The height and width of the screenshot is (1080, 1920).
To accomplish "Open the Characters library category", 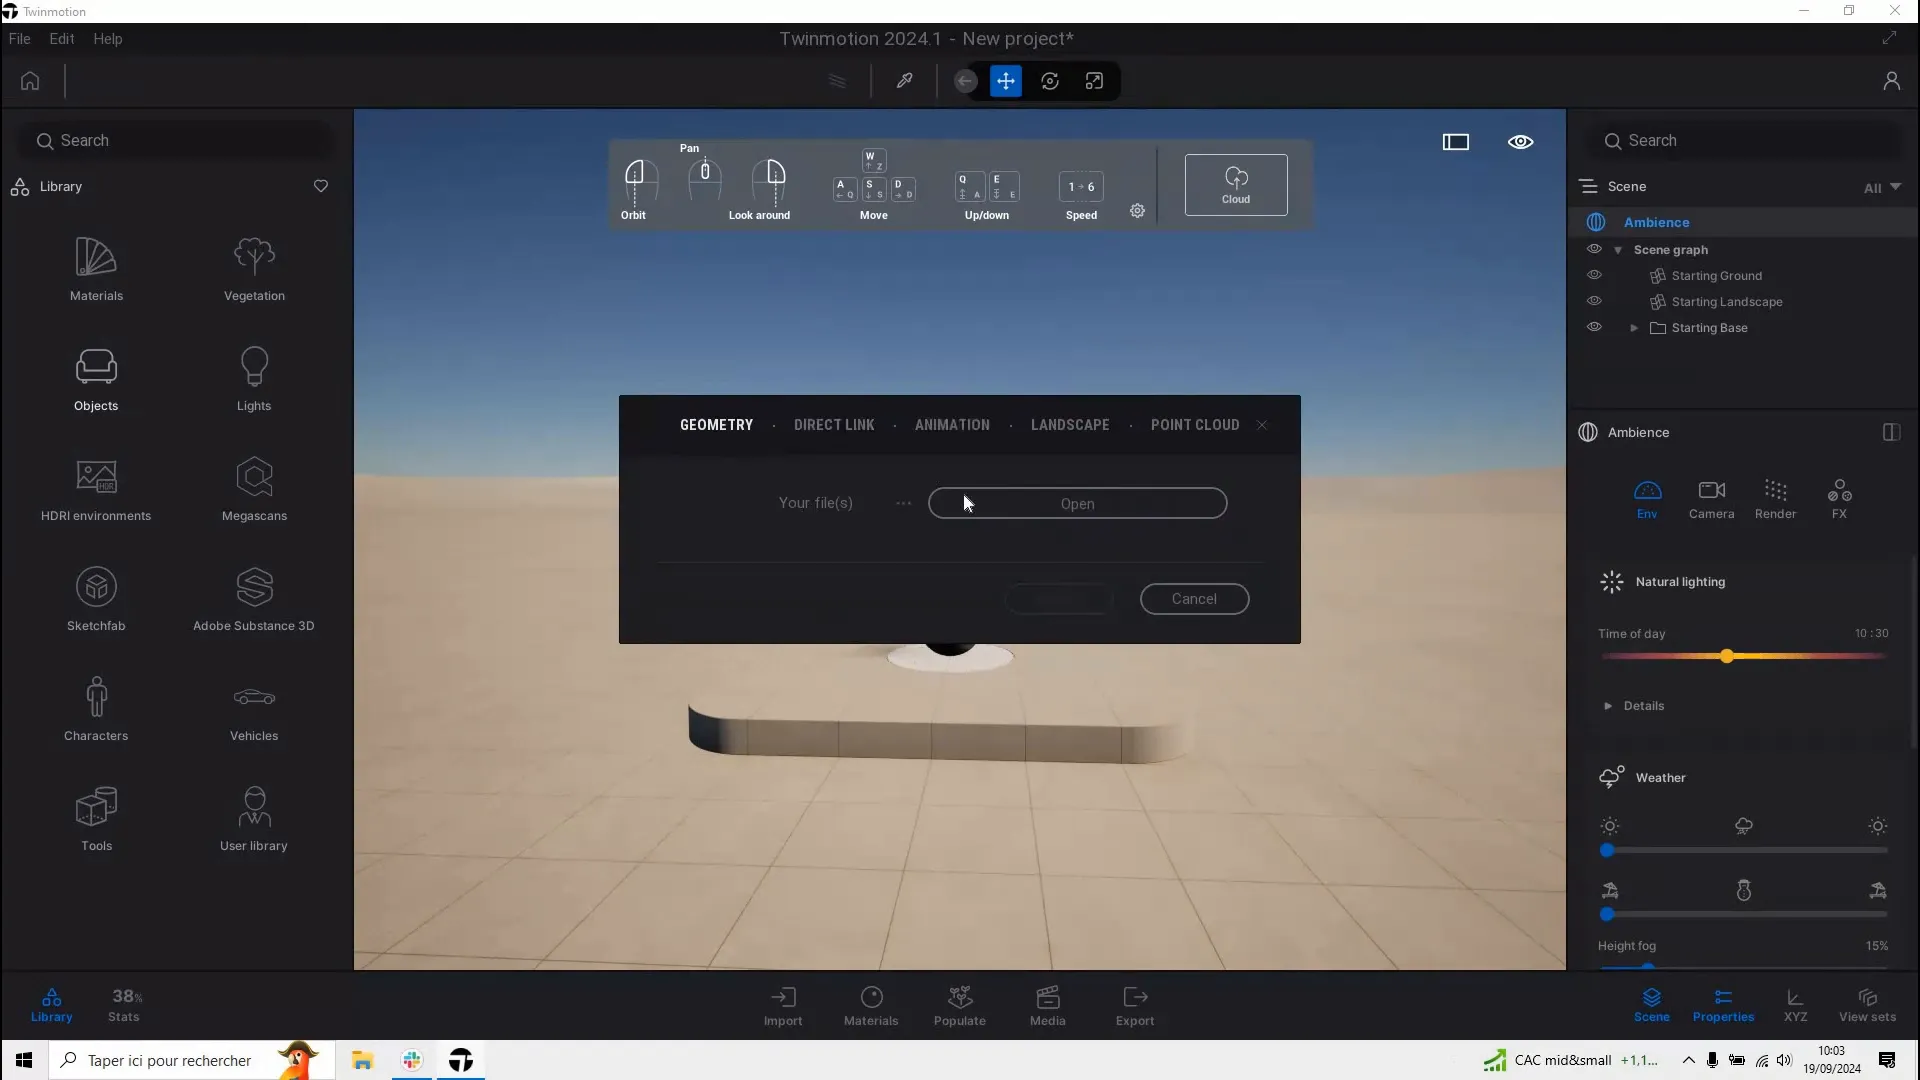I will coord(96,709).
